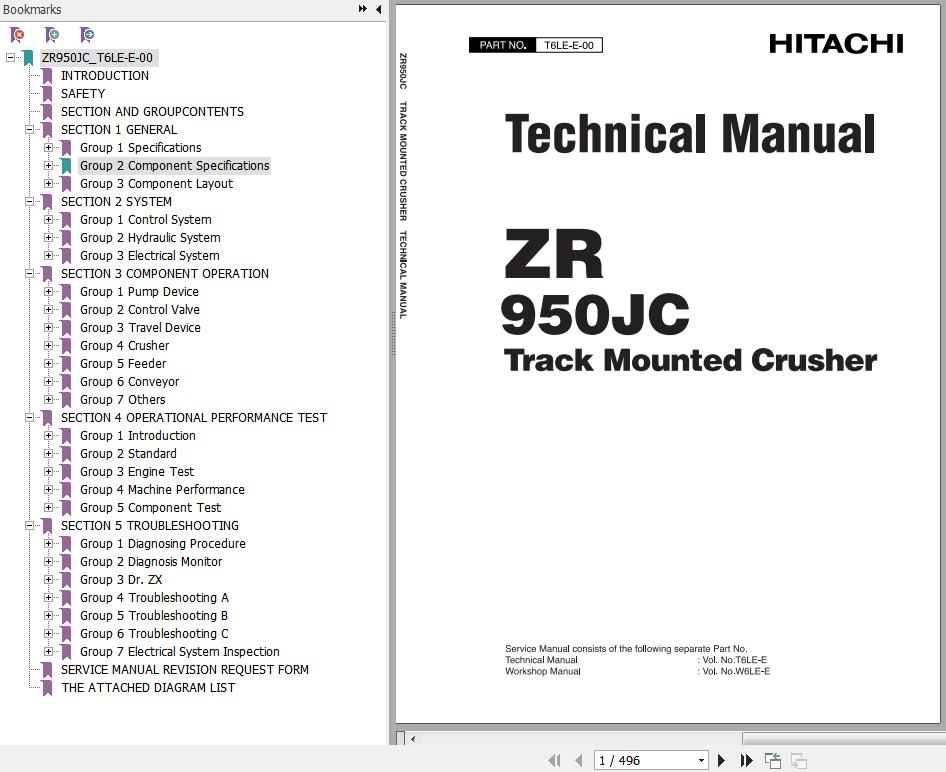Open Group 1 Diagnosing Procedure bookmark
Viewport: 946px width, 772px height.
point(163,544)
